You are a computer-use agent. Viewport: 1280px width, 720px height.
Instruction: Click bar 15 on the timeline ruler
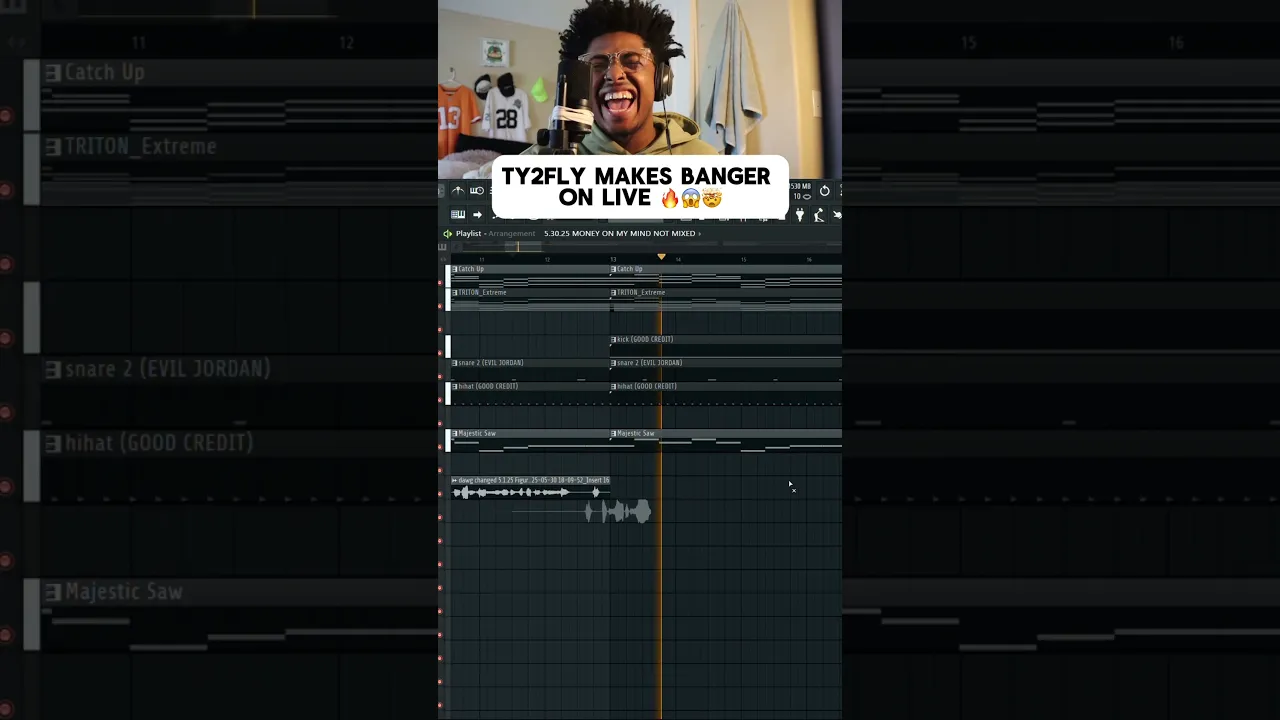click(743, 259)
